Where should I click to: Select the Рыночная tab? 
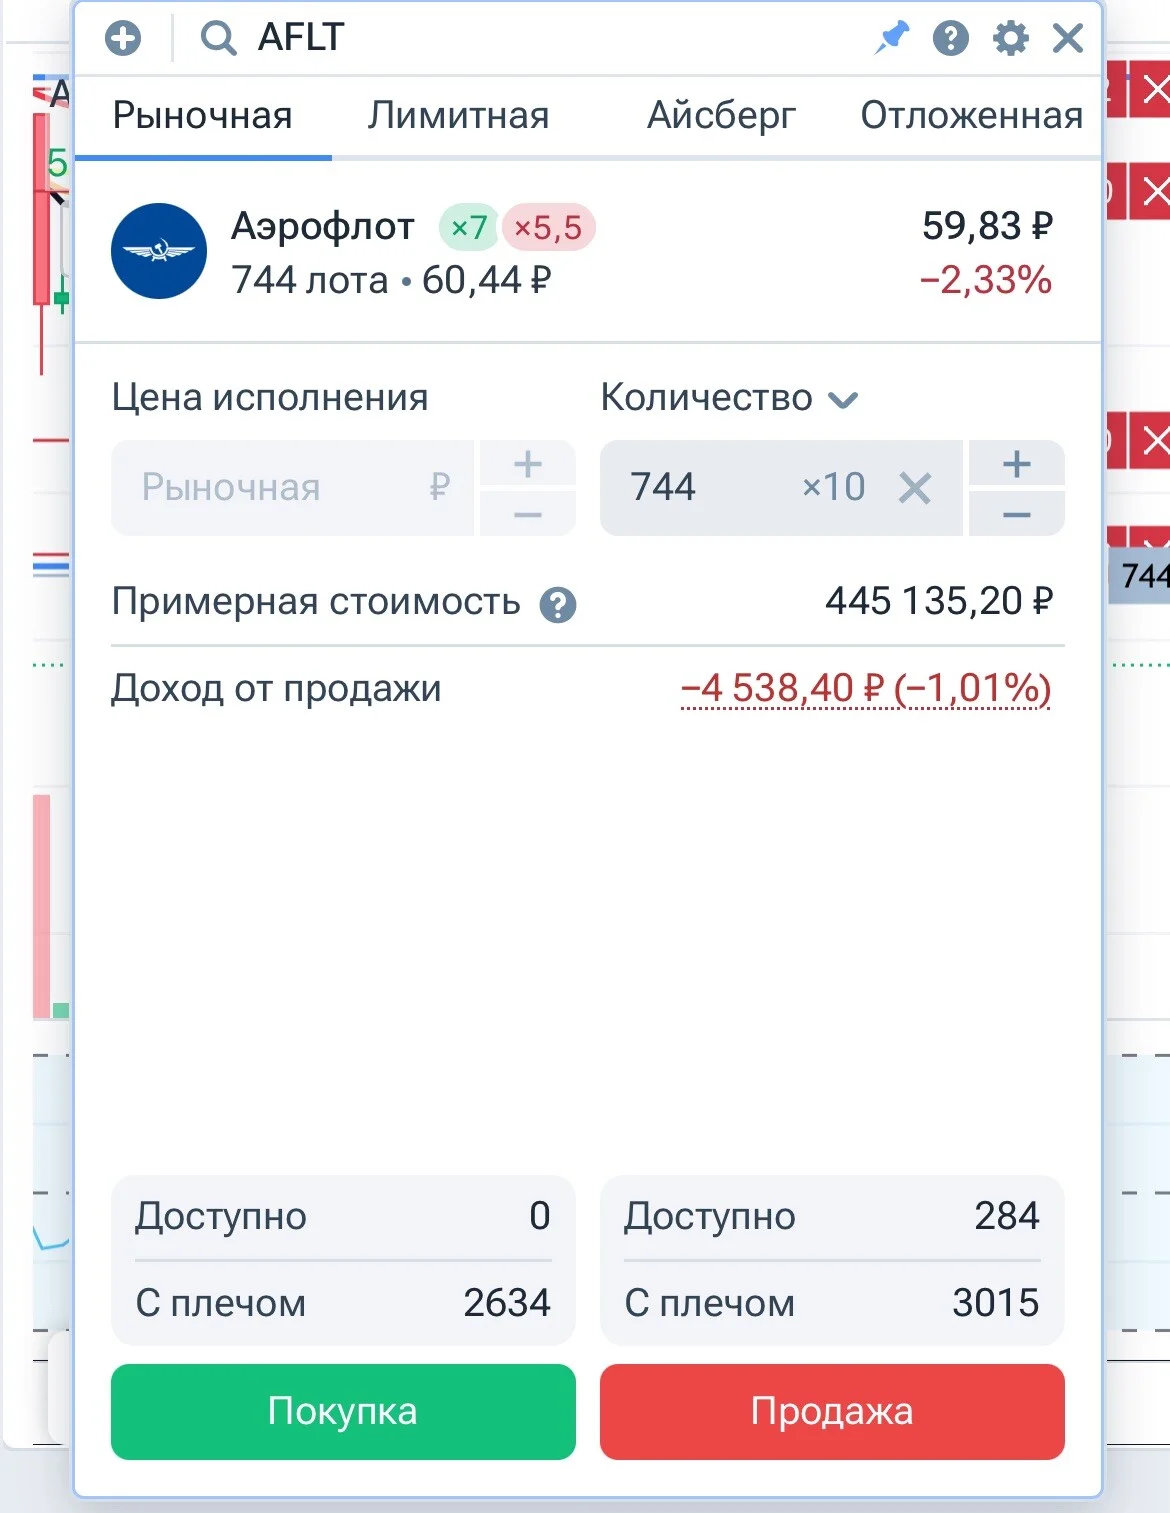point(203,116)
